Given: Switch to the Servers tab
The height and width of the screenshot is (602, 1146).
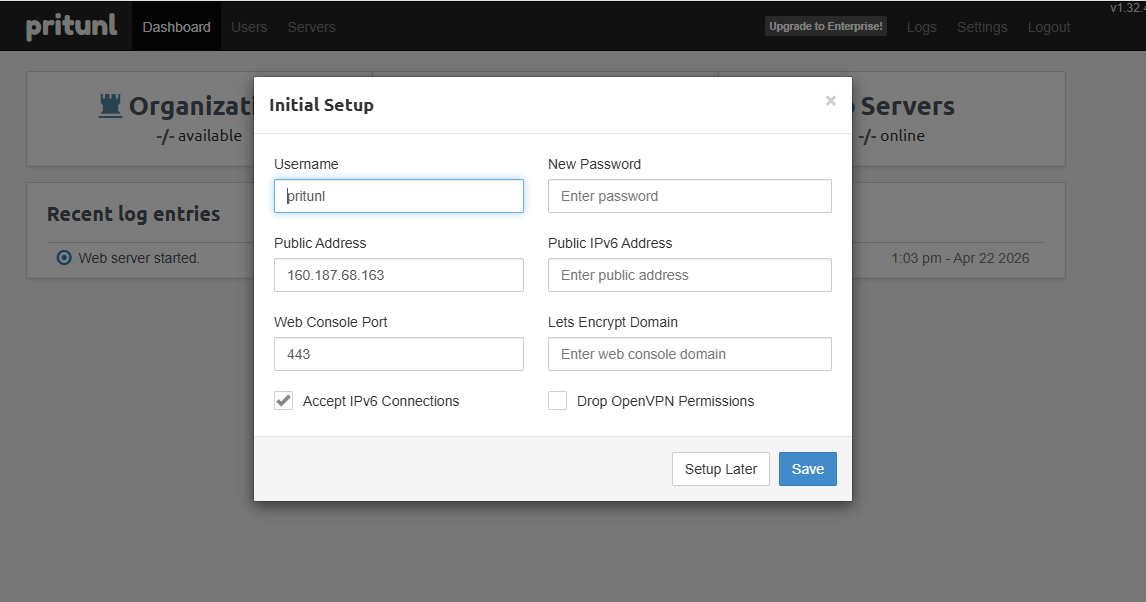Looking at the screenshot, I should pos(311,27).
